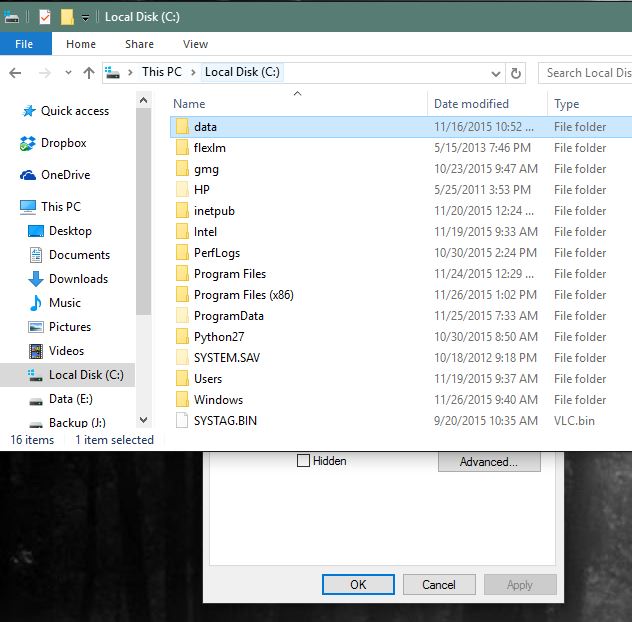
Task: Click the Forward navigation arrow
Action: 45,73
